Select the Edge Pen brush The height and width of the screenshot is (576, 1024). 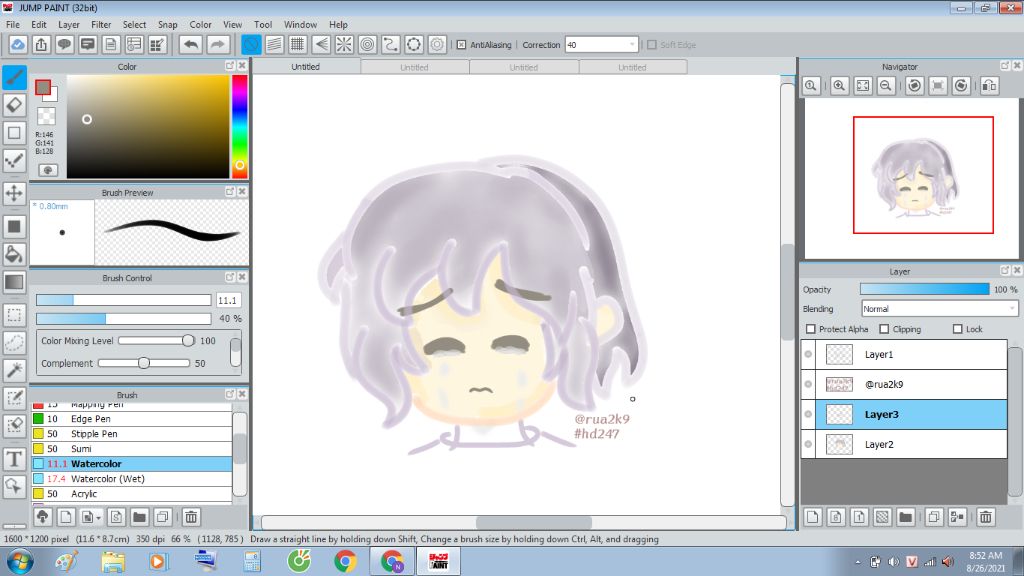(131, 419)
